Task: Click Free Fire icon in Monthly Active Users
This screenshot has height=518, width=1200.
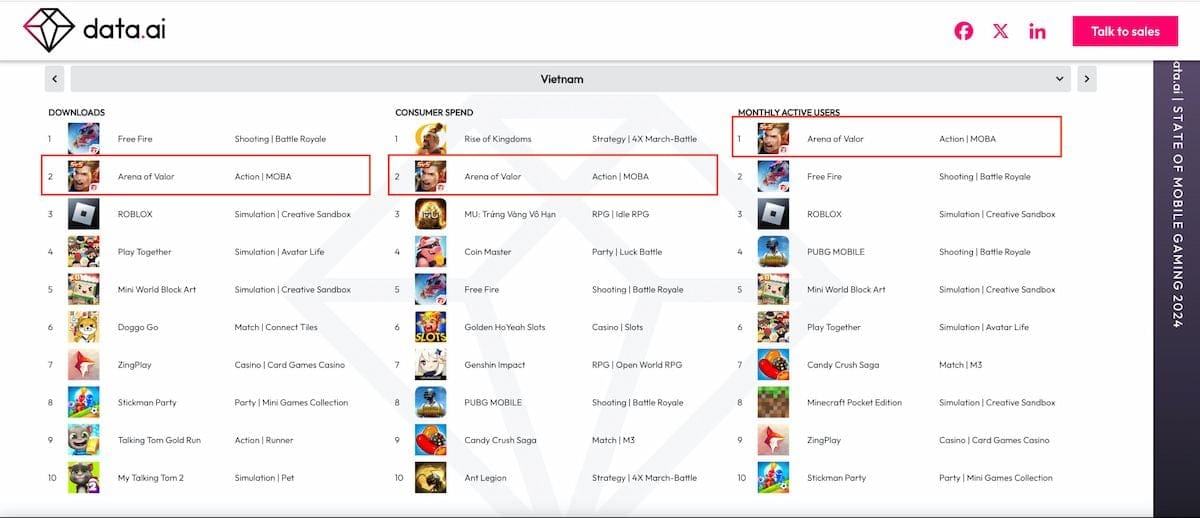Action: coord(773,176)
